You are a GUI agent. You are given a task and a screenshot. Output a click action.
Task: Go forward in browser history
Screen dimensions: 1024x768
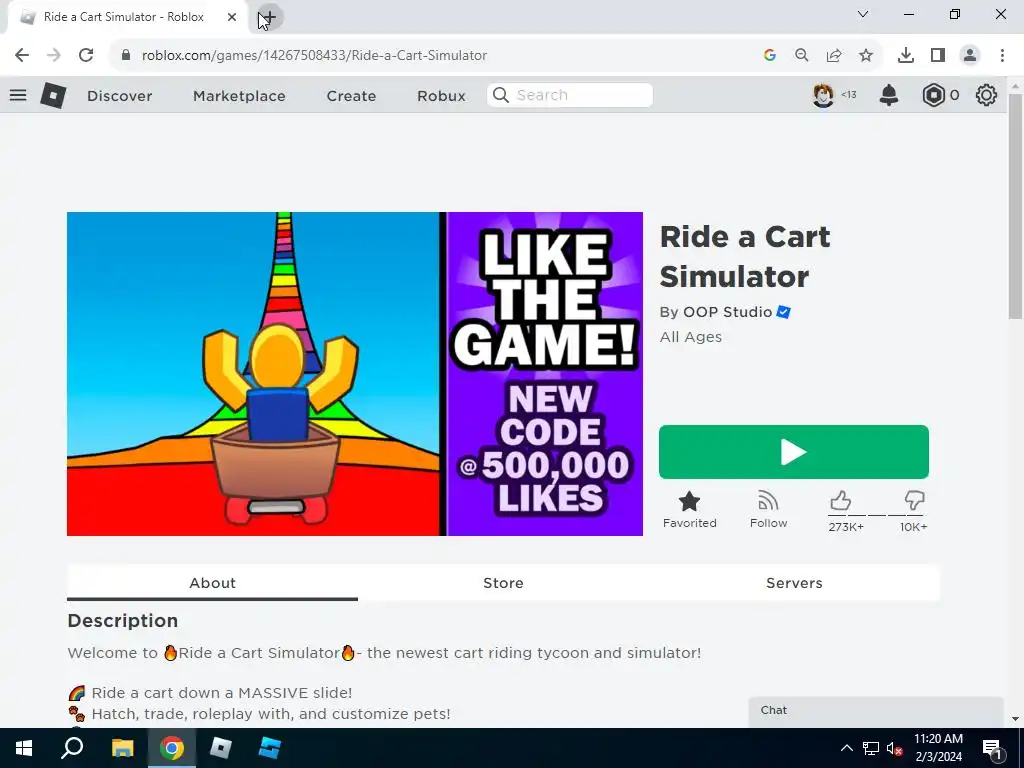(x=54, y=56)
